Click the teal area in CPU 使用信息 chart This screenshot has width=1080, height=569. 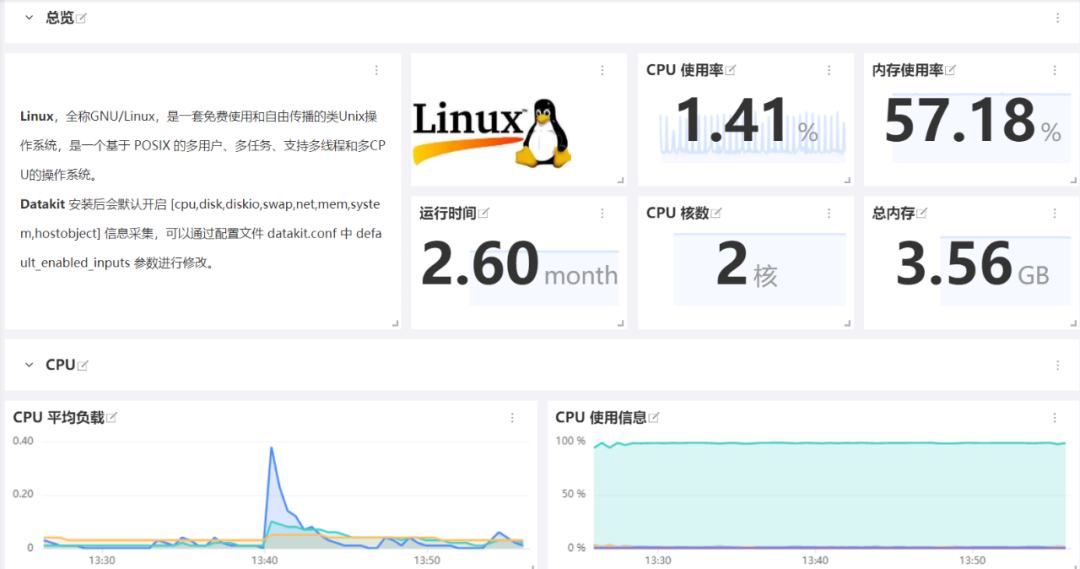[829, 495]
